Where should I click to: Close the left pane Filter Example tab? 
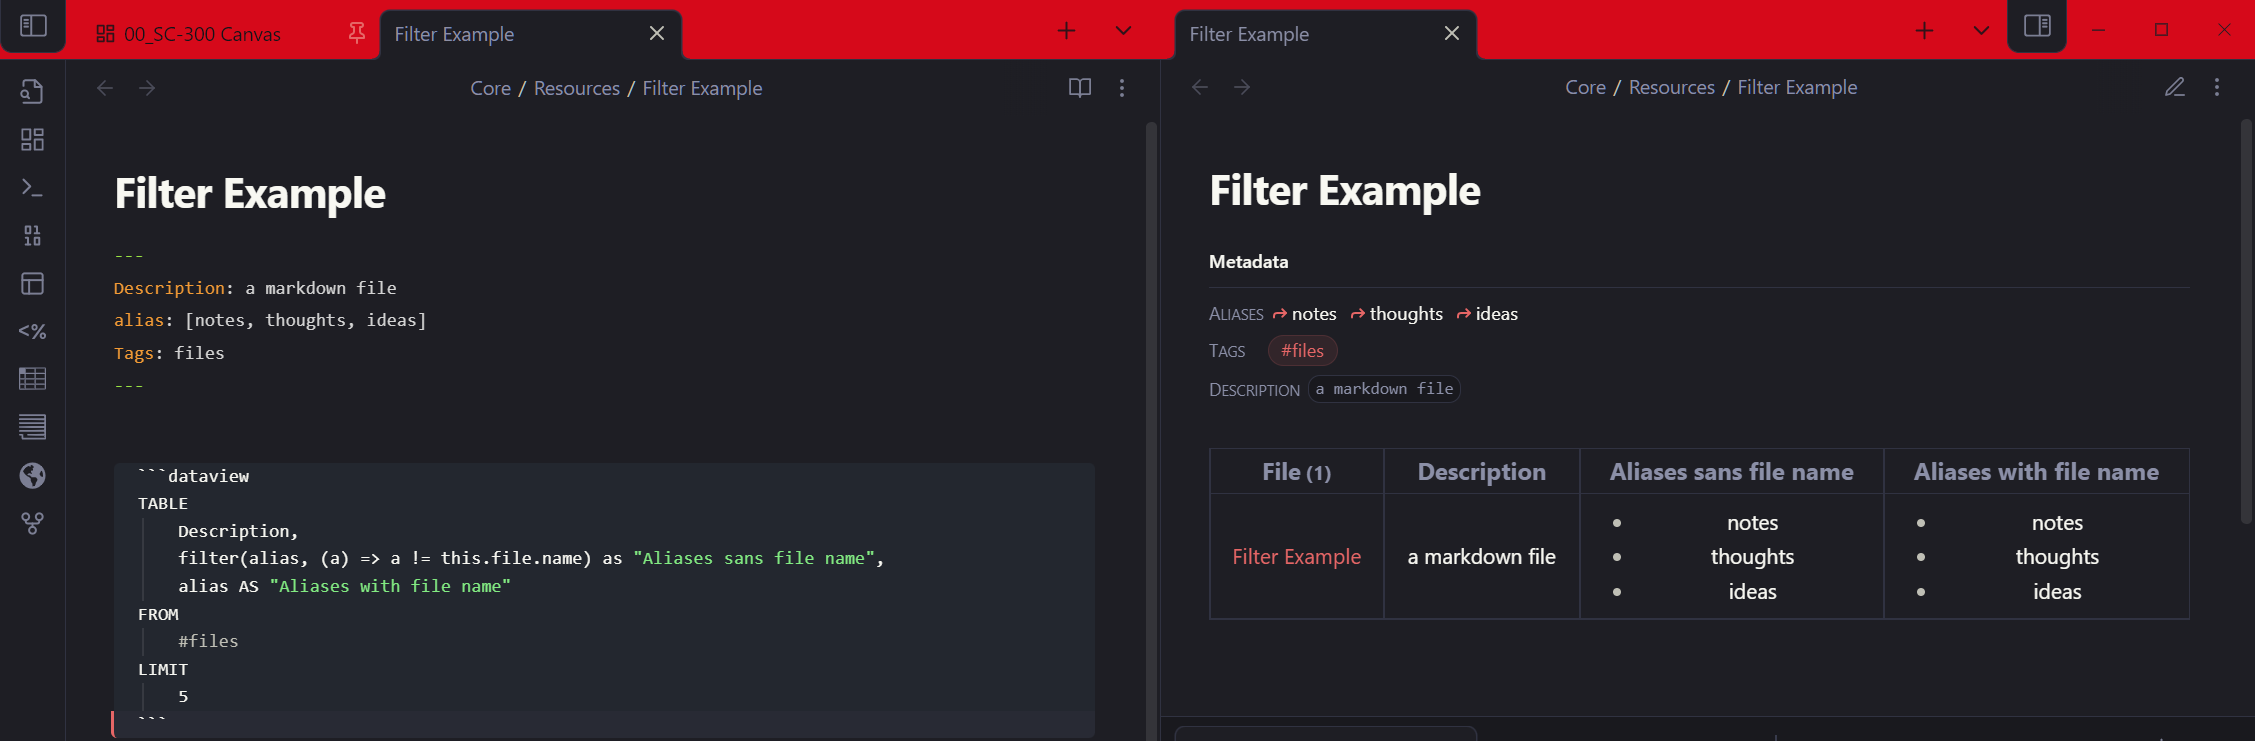point(657,33)
